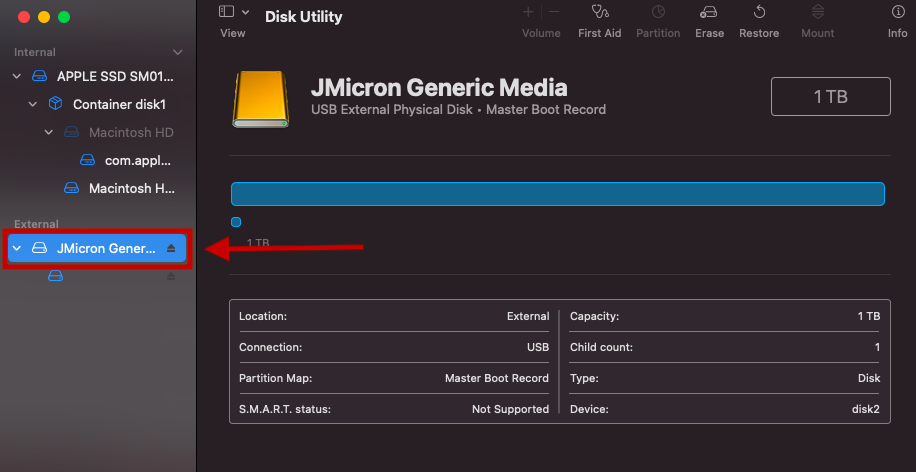The height and width of the screenshot is (472, 916).
Task: Click the APPLE SSD drive icon
Action: pos(39,77)
